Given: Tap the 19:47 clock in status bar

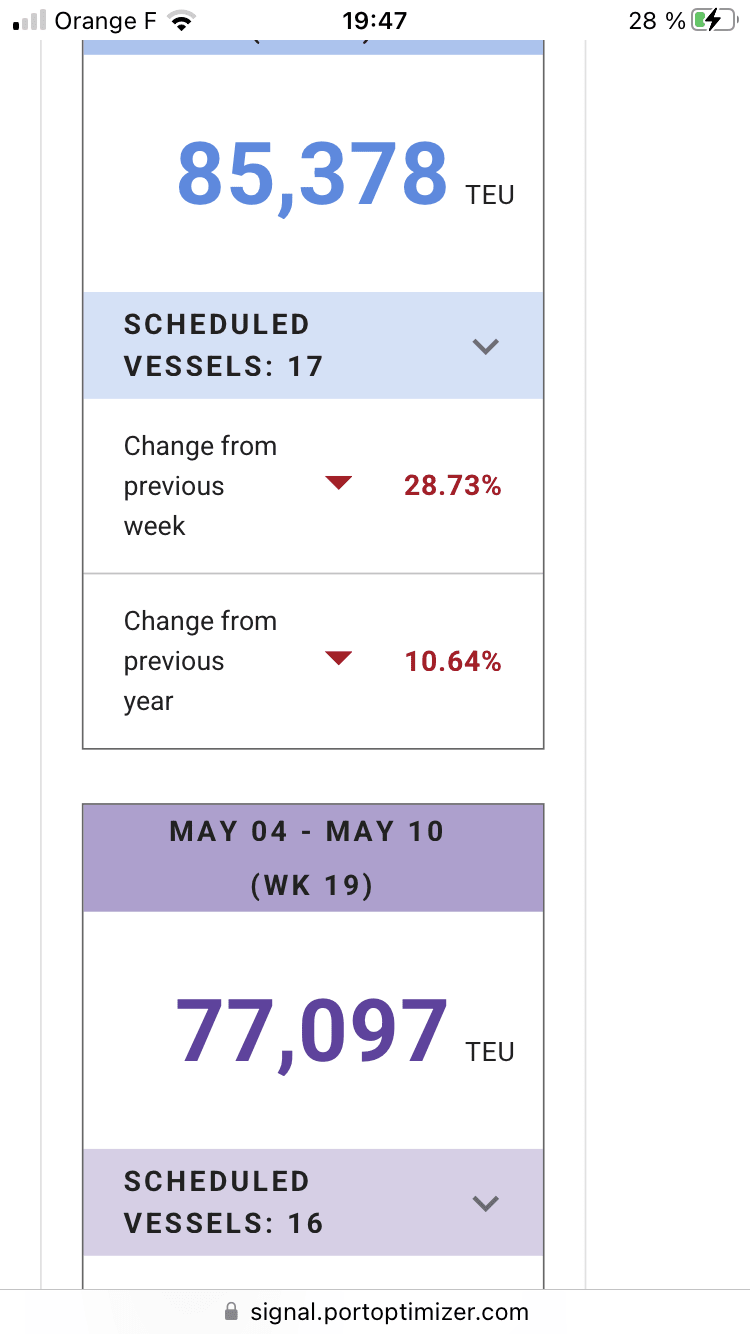Looking at the screenshot, I should [374, 21].
